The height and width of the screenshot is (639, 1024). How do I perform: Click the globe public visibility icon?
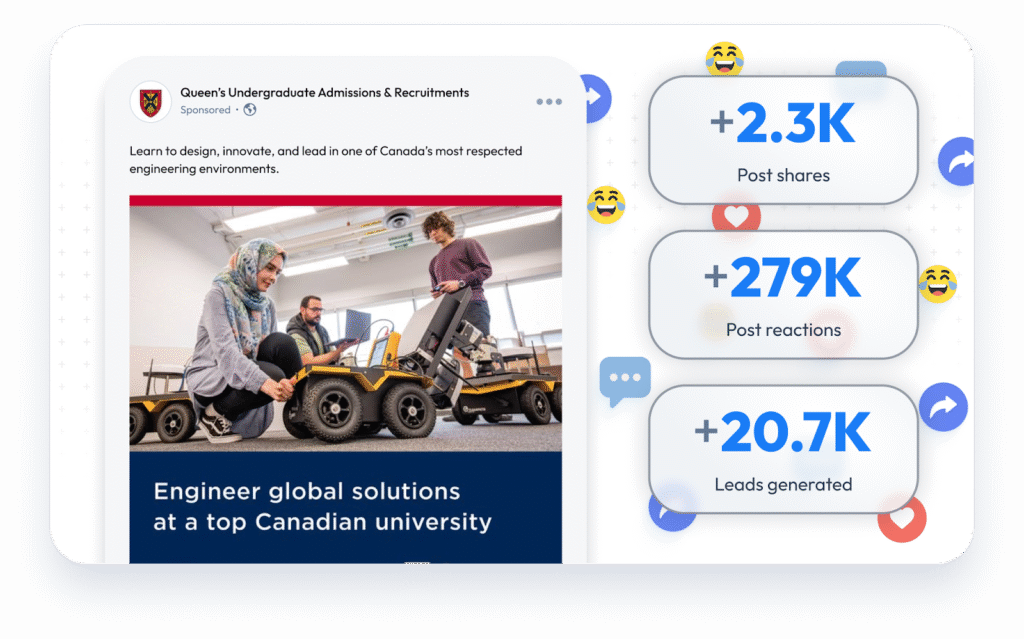[x=249, y=110]
